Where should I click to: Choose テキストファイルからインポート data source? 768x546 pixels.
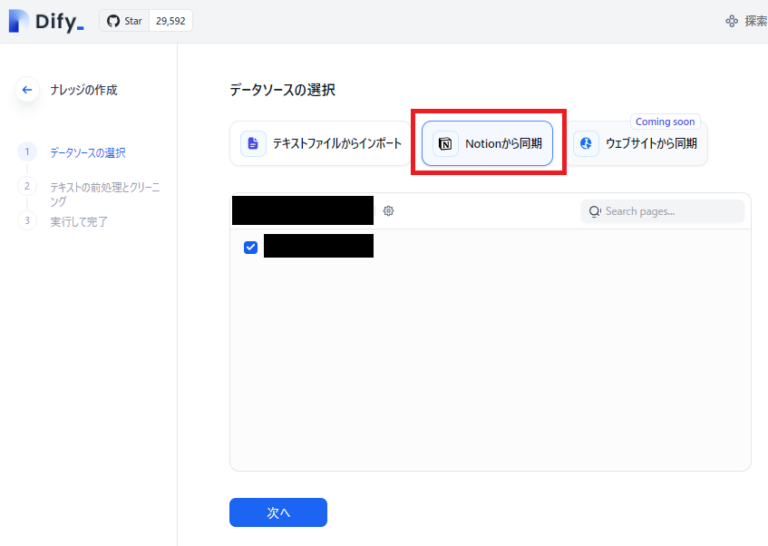click(x=322, y=144)
